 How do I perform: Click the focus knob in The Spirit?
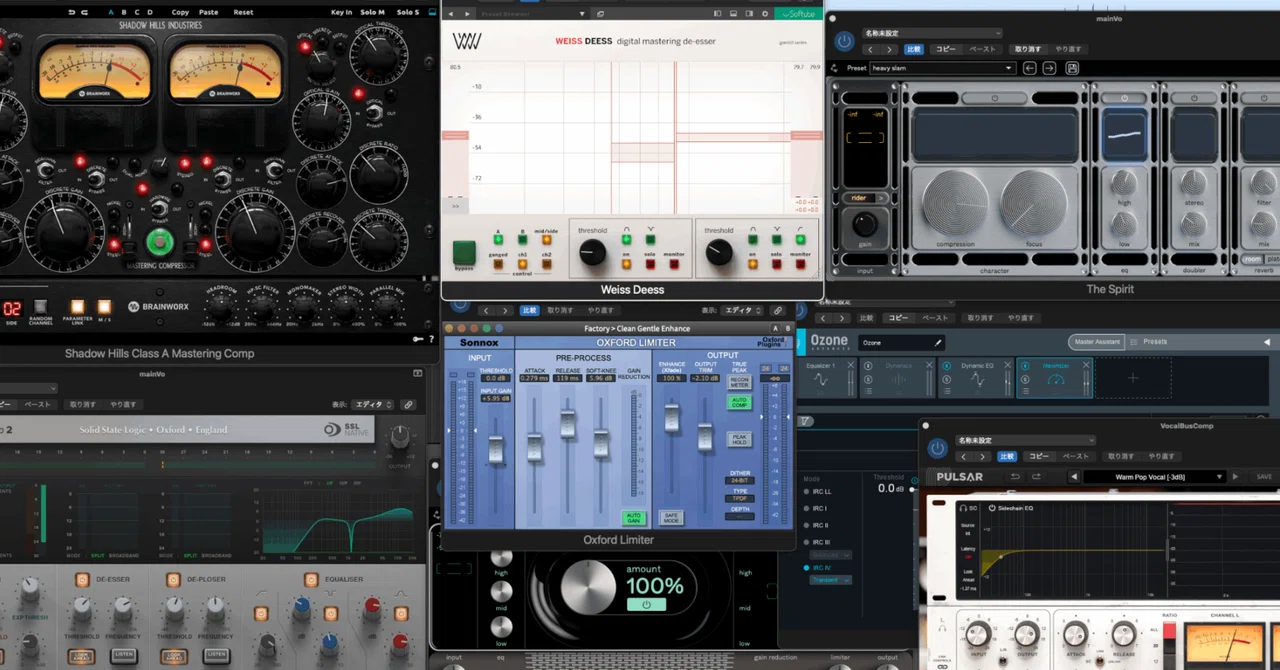coord(1033,203)
